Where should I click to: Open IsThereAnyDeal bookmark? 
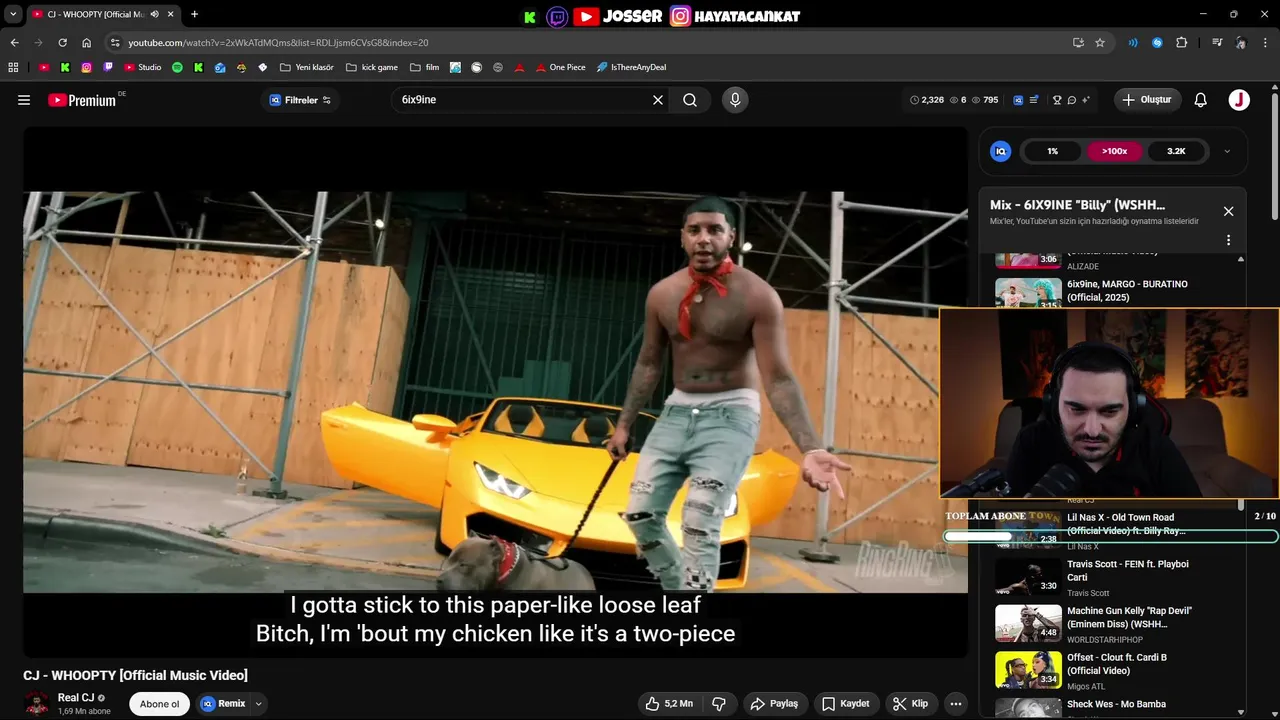click(631, 67)
